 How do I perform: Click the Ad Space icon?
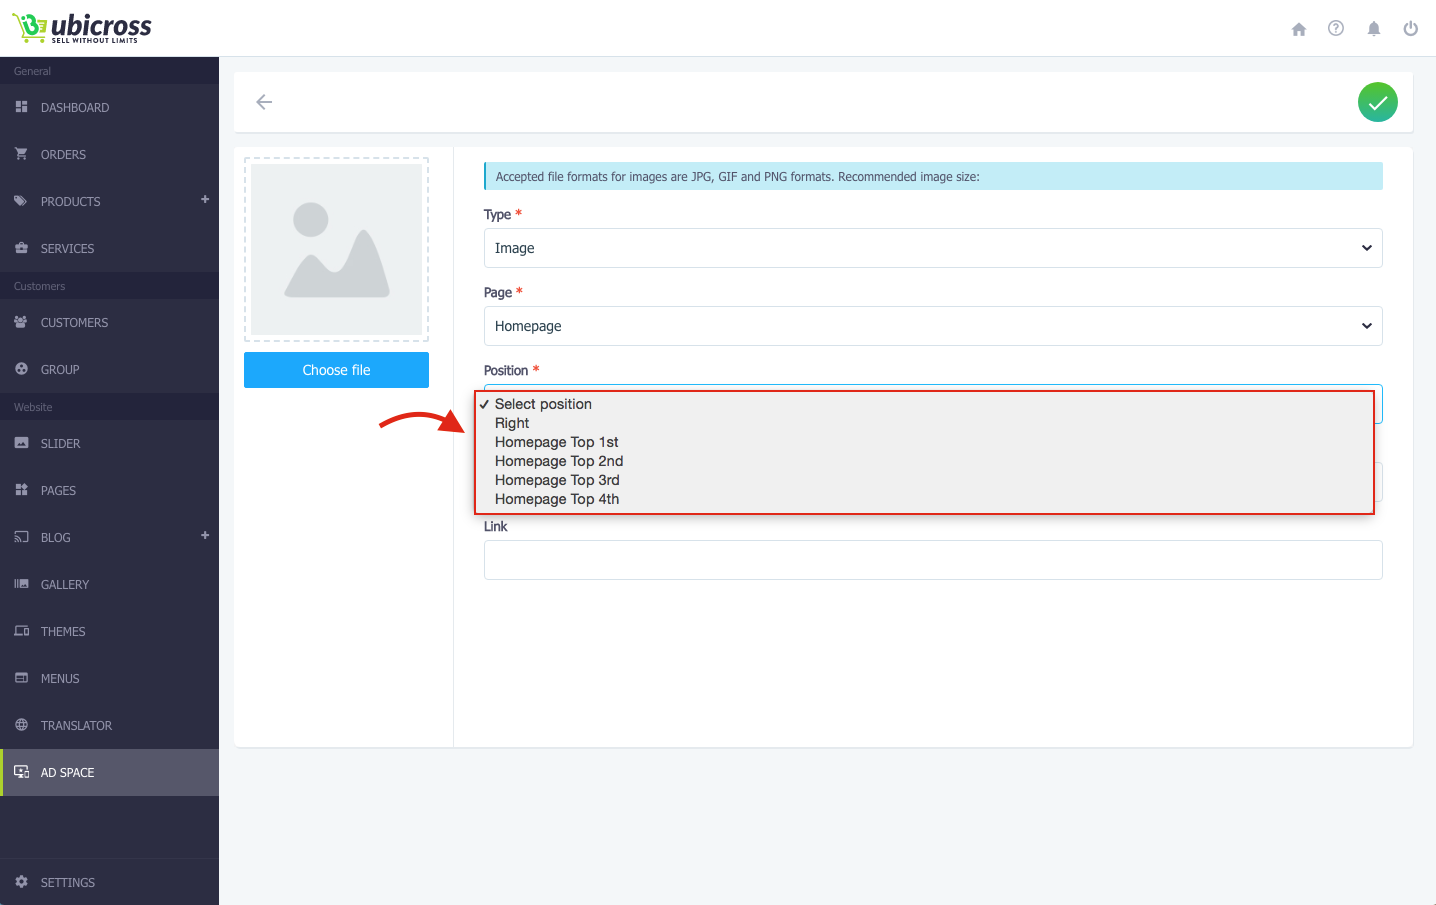click(21, 772)
